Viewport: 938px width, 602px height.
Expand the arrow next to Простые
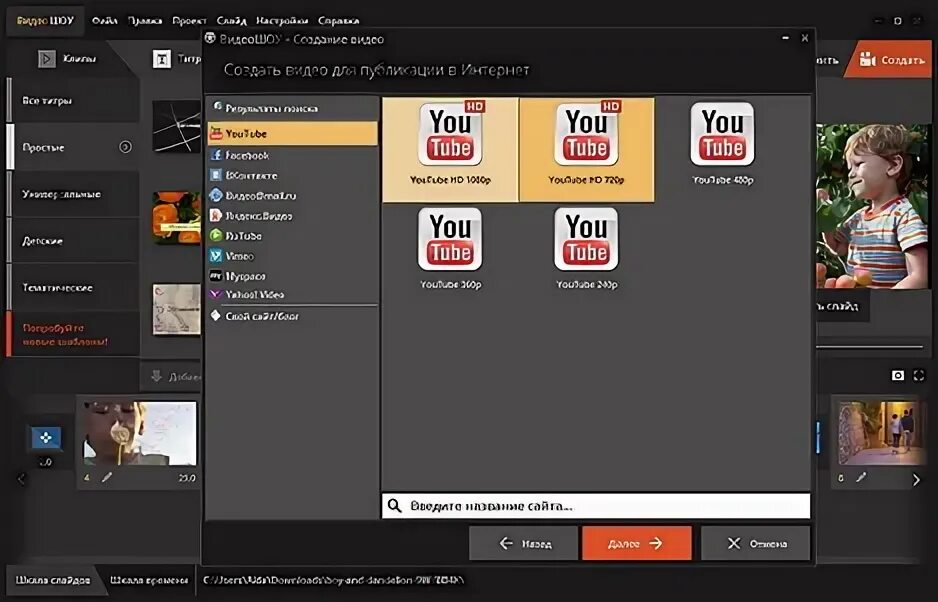tap(125, 147)
